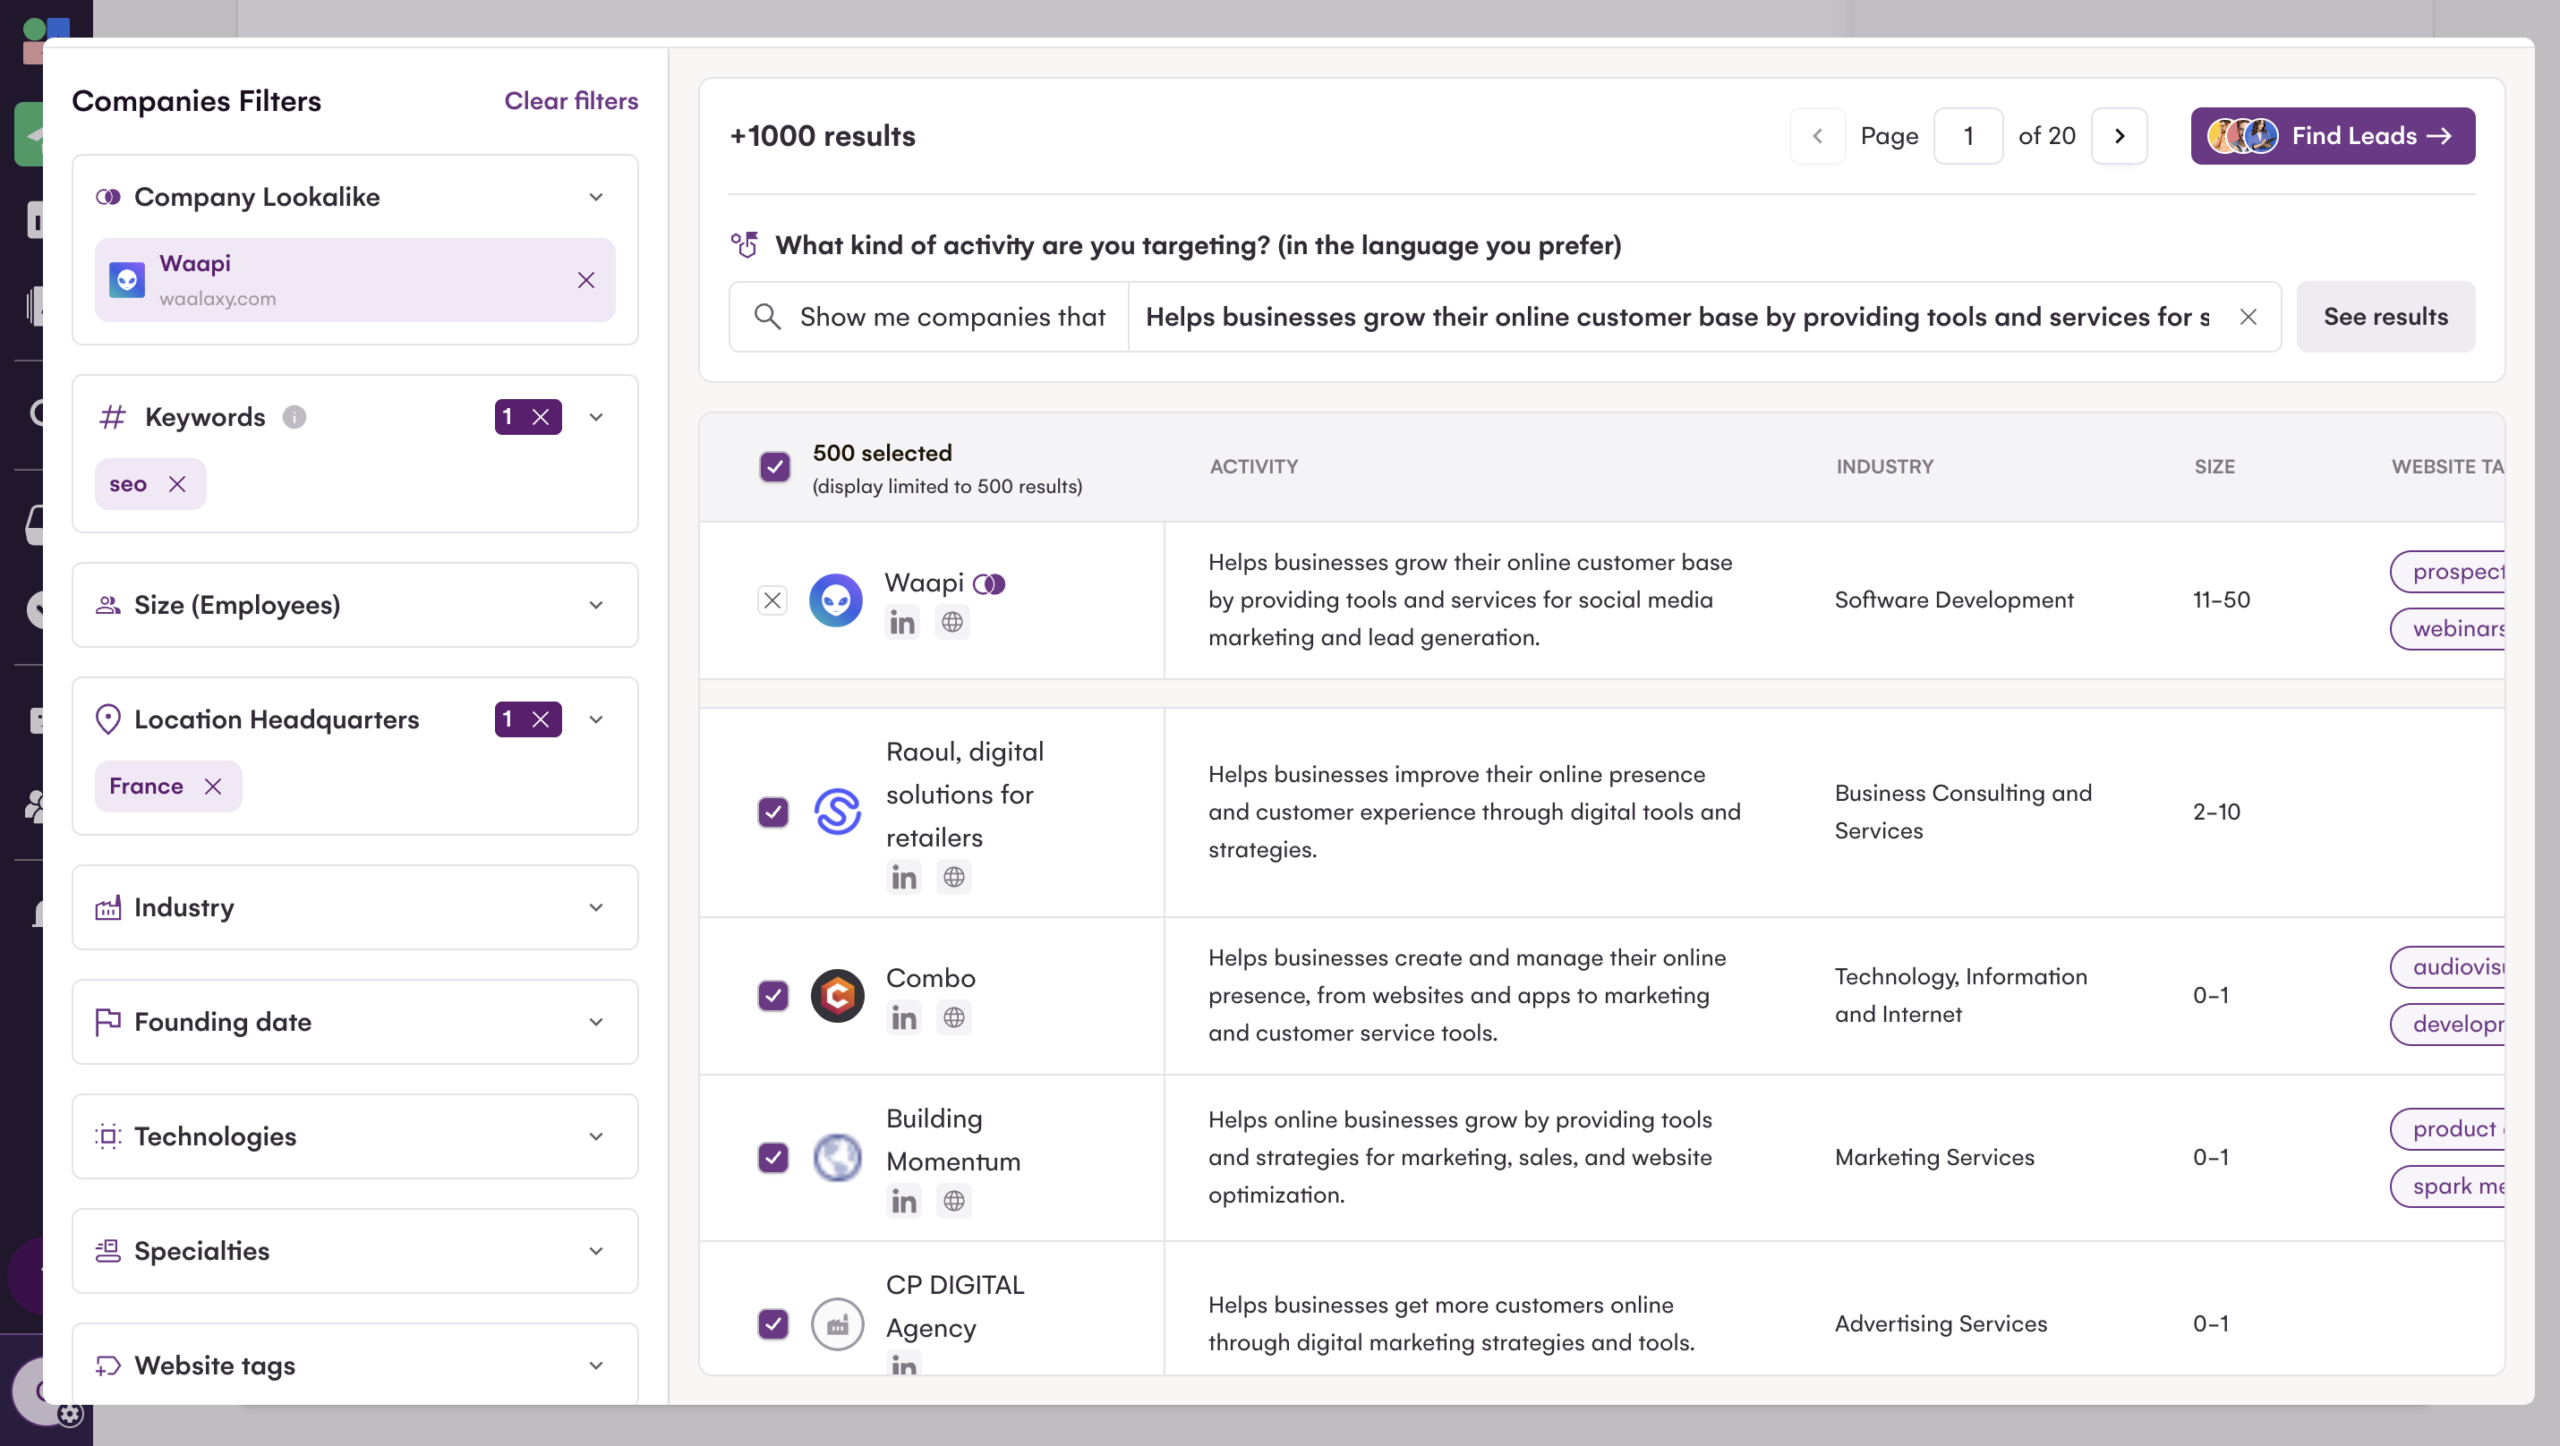Uncheck the CP DIGITAL Agency row
2560x1446 pixels.
773,1323
